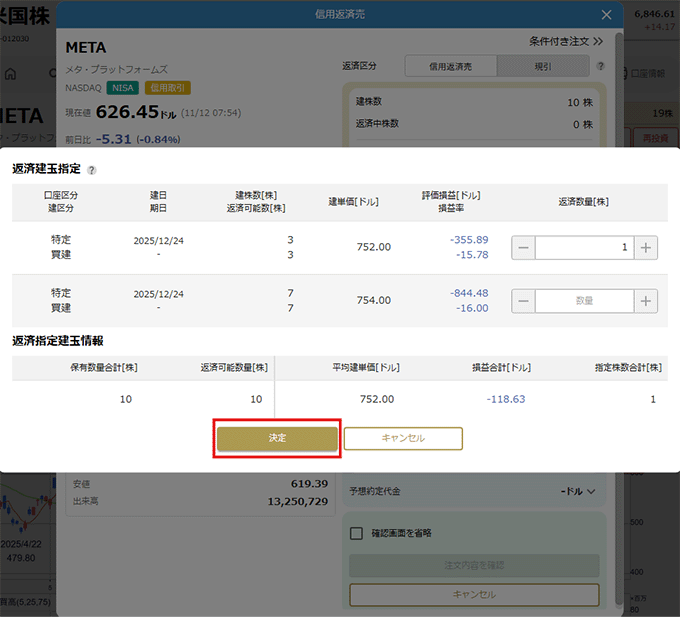
Task: Decrease quantity for the 752.00 position
Action: [523, 248]
